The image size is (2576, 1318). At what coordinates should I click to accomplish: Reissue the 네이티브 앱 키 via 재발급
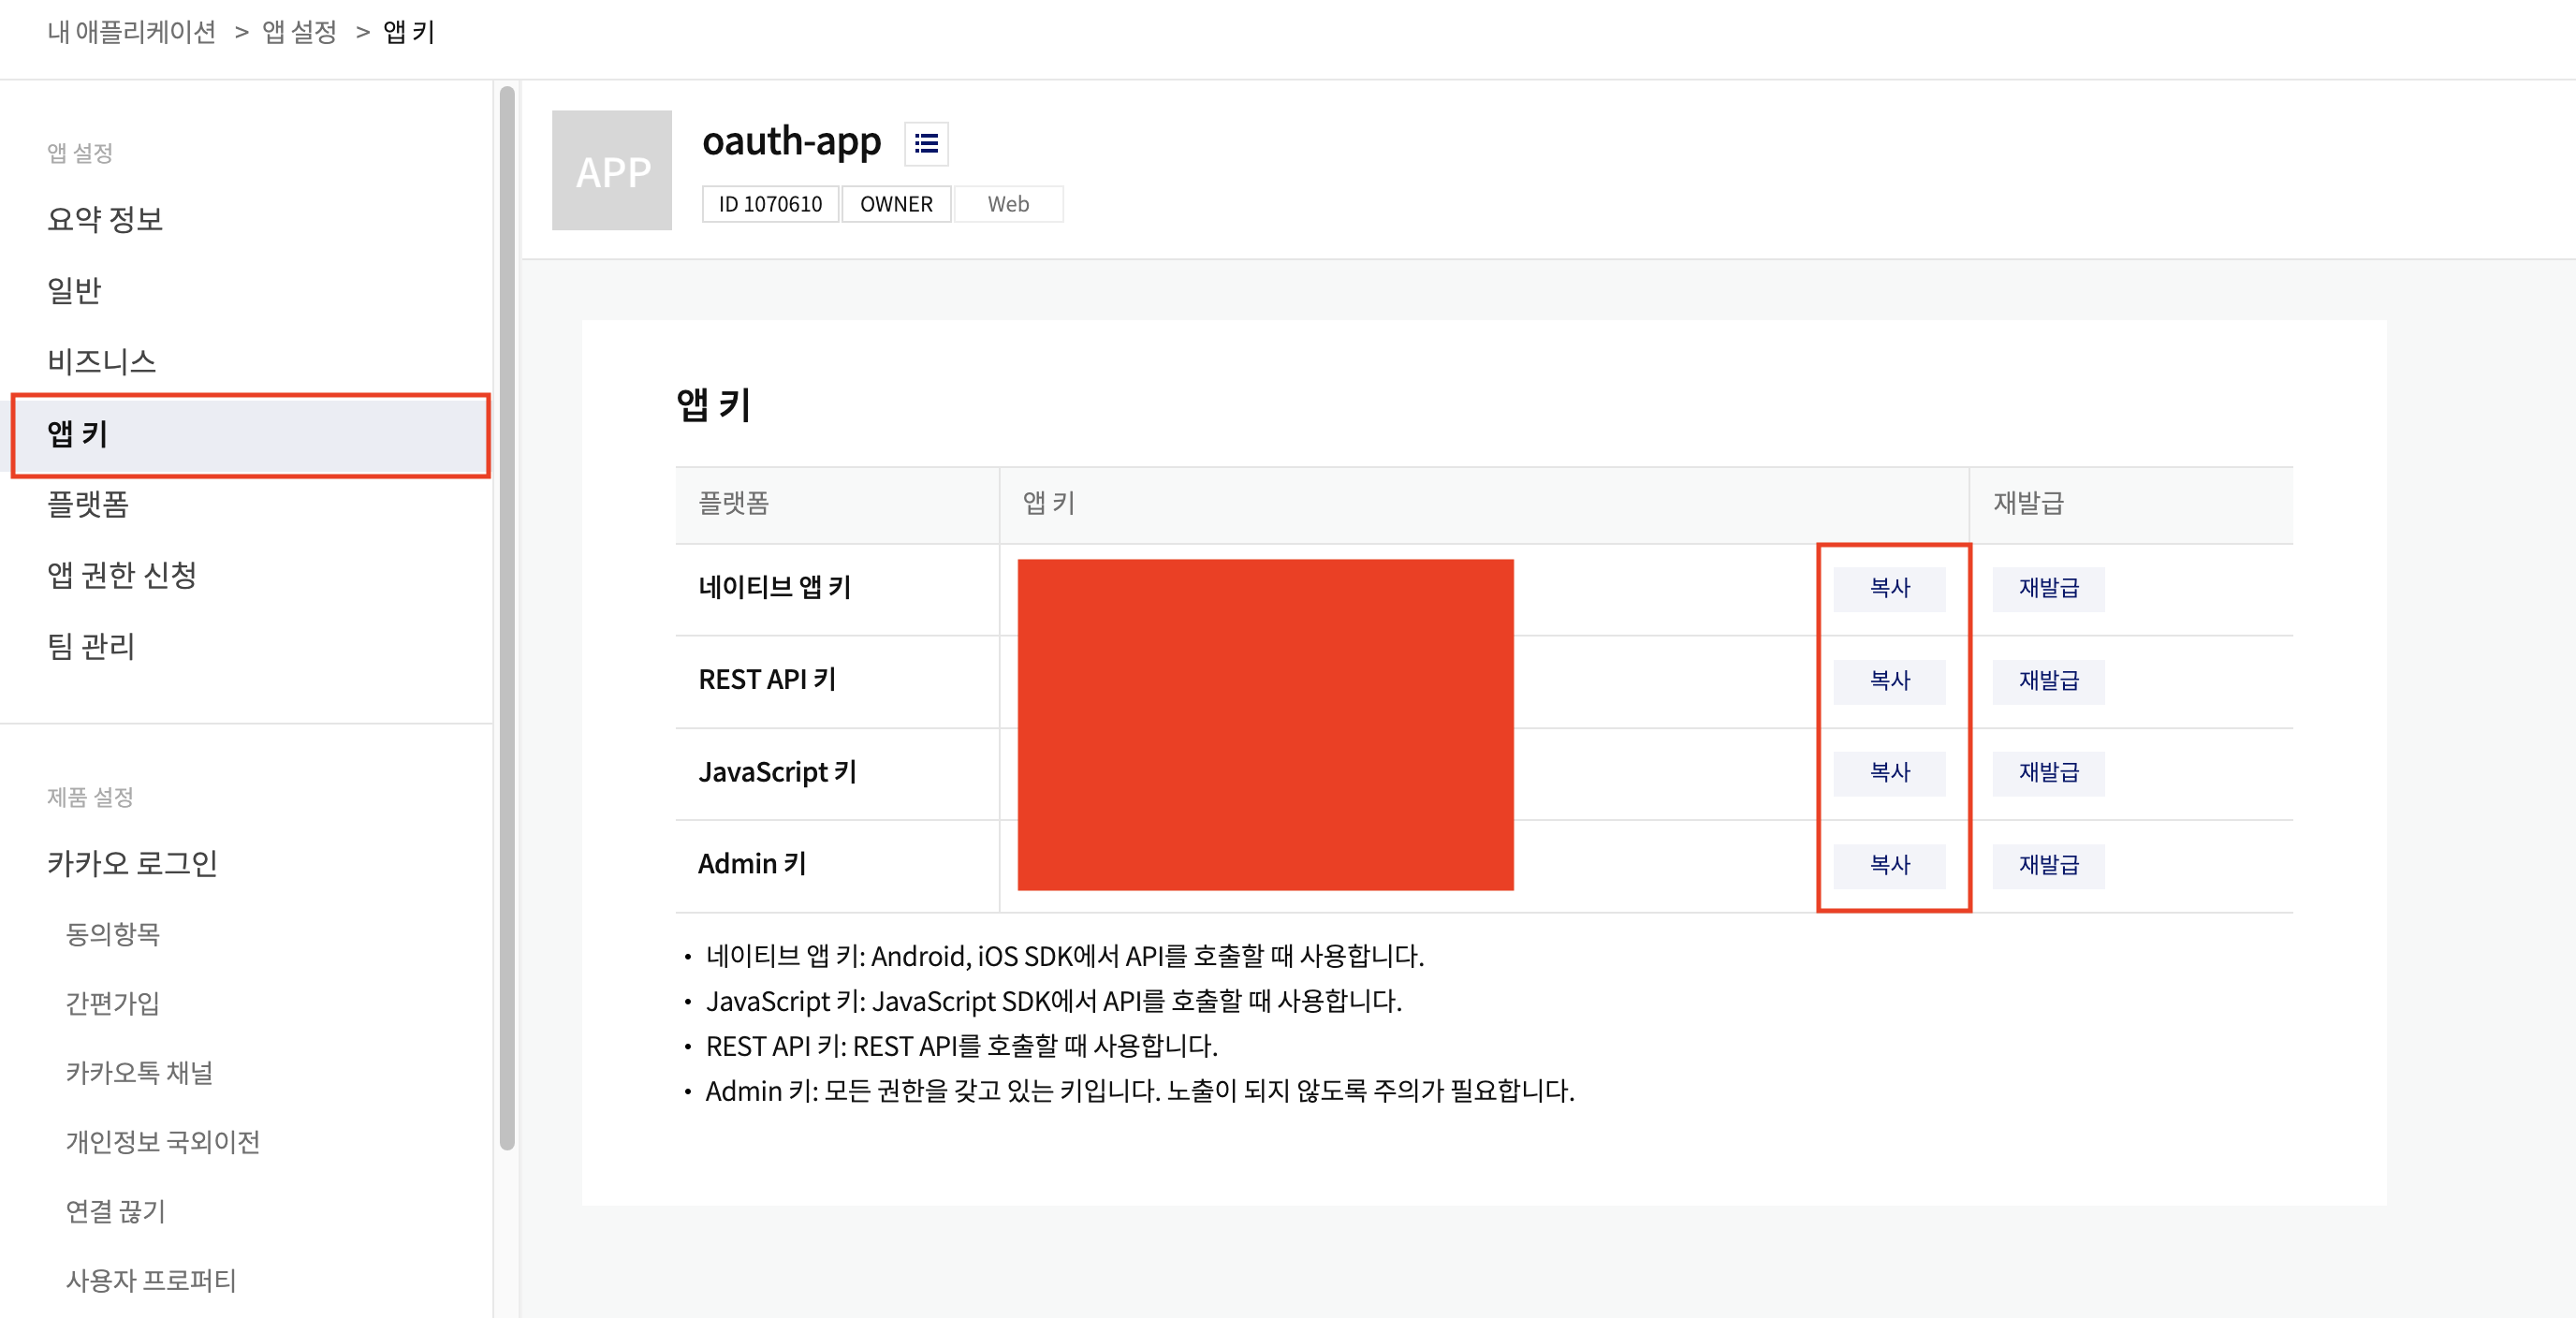(2047, 588)
